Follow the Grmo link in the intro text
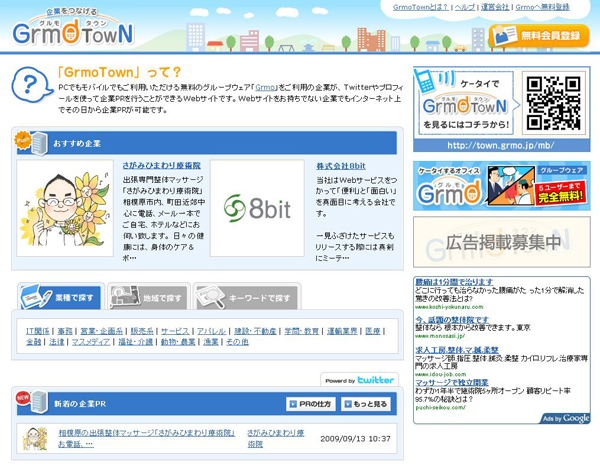Image resolution: width=600 pixels, height=465 pixels. click(x=265, y=87)
